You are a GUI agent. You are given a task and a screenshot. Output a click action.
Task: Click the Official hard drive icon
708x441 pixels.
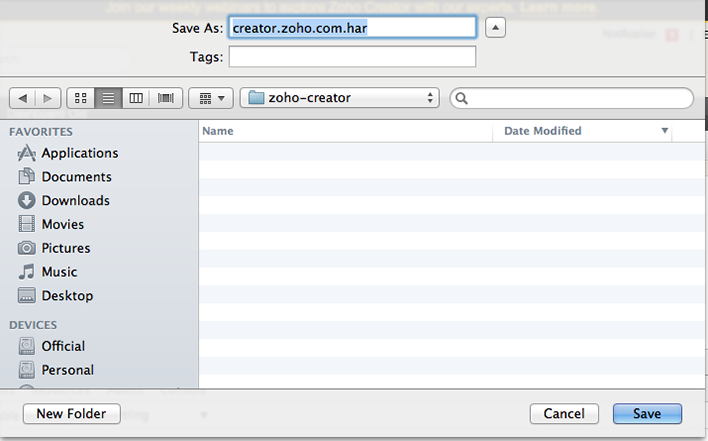(27, 346)
